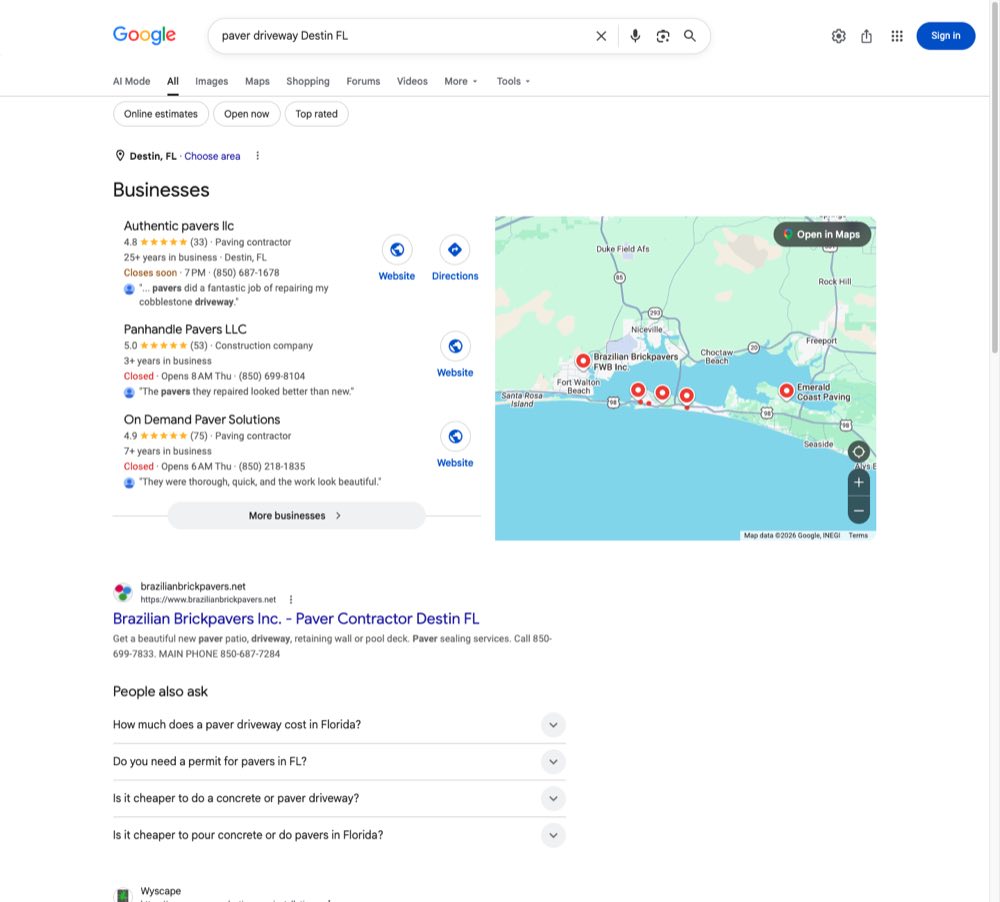Open the Authentic pavers llc Website icon
Image resolution: width=1000 pixels, height=902 pixels.
click(x=397, y=249)
